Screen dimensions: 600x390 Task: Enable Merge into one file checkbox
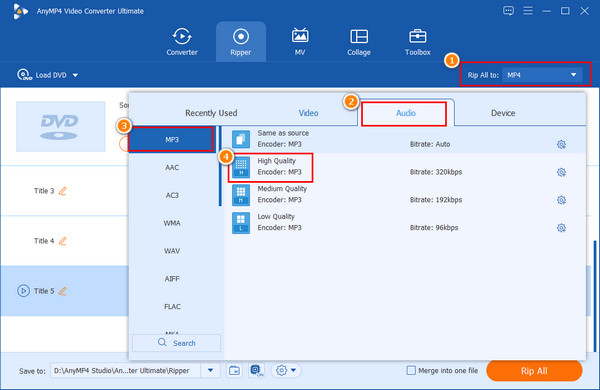(411, 370)
